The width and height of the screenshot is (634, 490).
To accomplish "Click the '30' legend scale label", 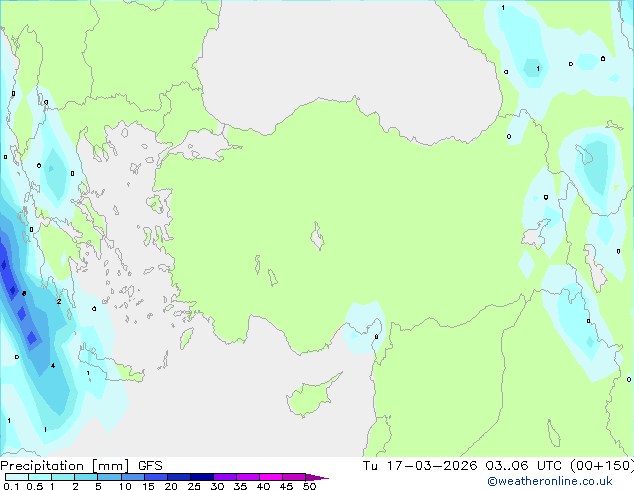I will pos(217,486).
